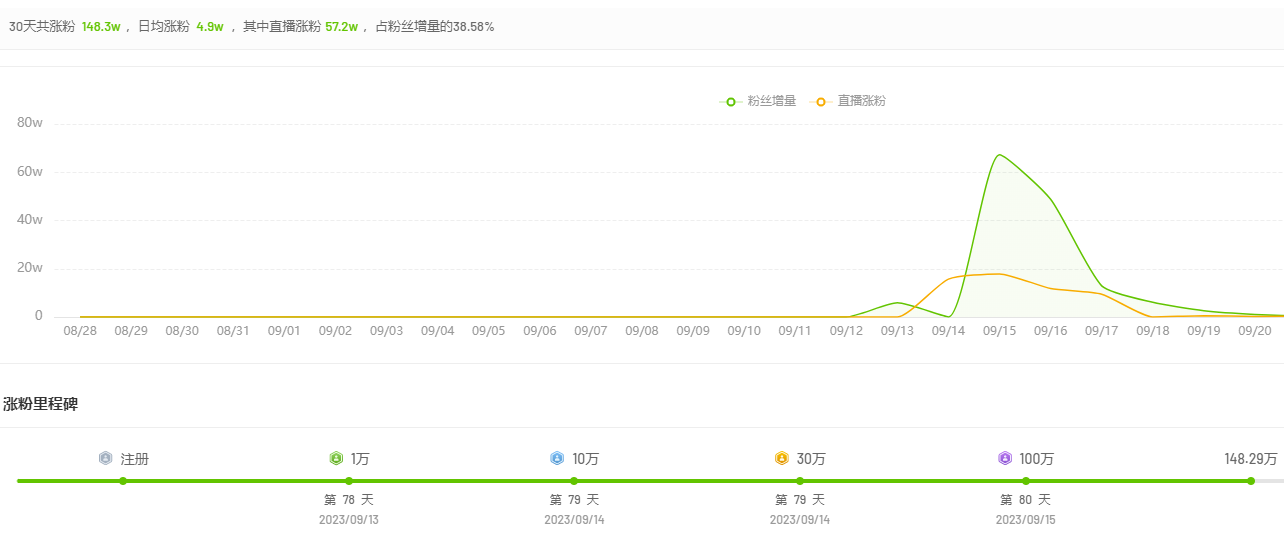Select the 注册 point on milestone bar
The height and width of the screenshot is (542, 1284).
(x=123, y=481)
